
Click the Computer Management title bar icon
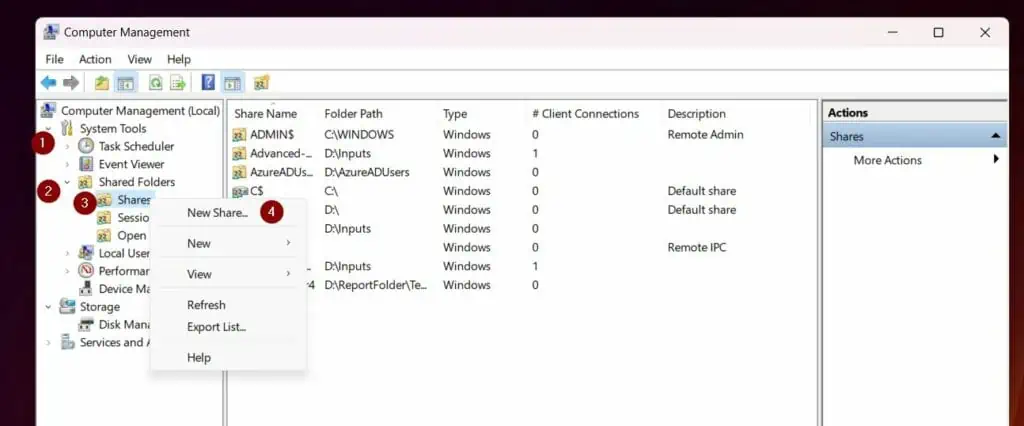pyautogui.click(x=52, y=32)
